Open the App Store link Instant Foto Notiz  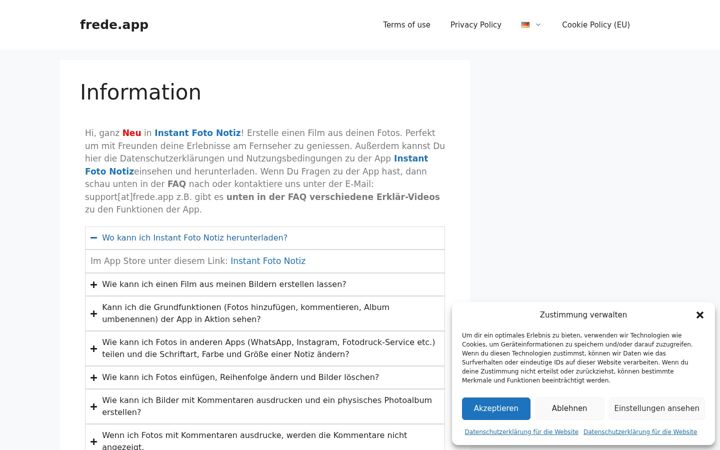pyautogui.click(x=268, y=261)
